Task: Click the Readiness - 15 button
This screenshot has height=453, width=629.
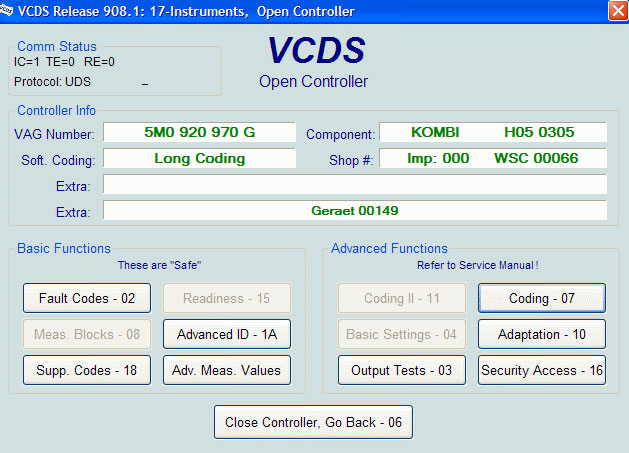Action: point(227,298)
